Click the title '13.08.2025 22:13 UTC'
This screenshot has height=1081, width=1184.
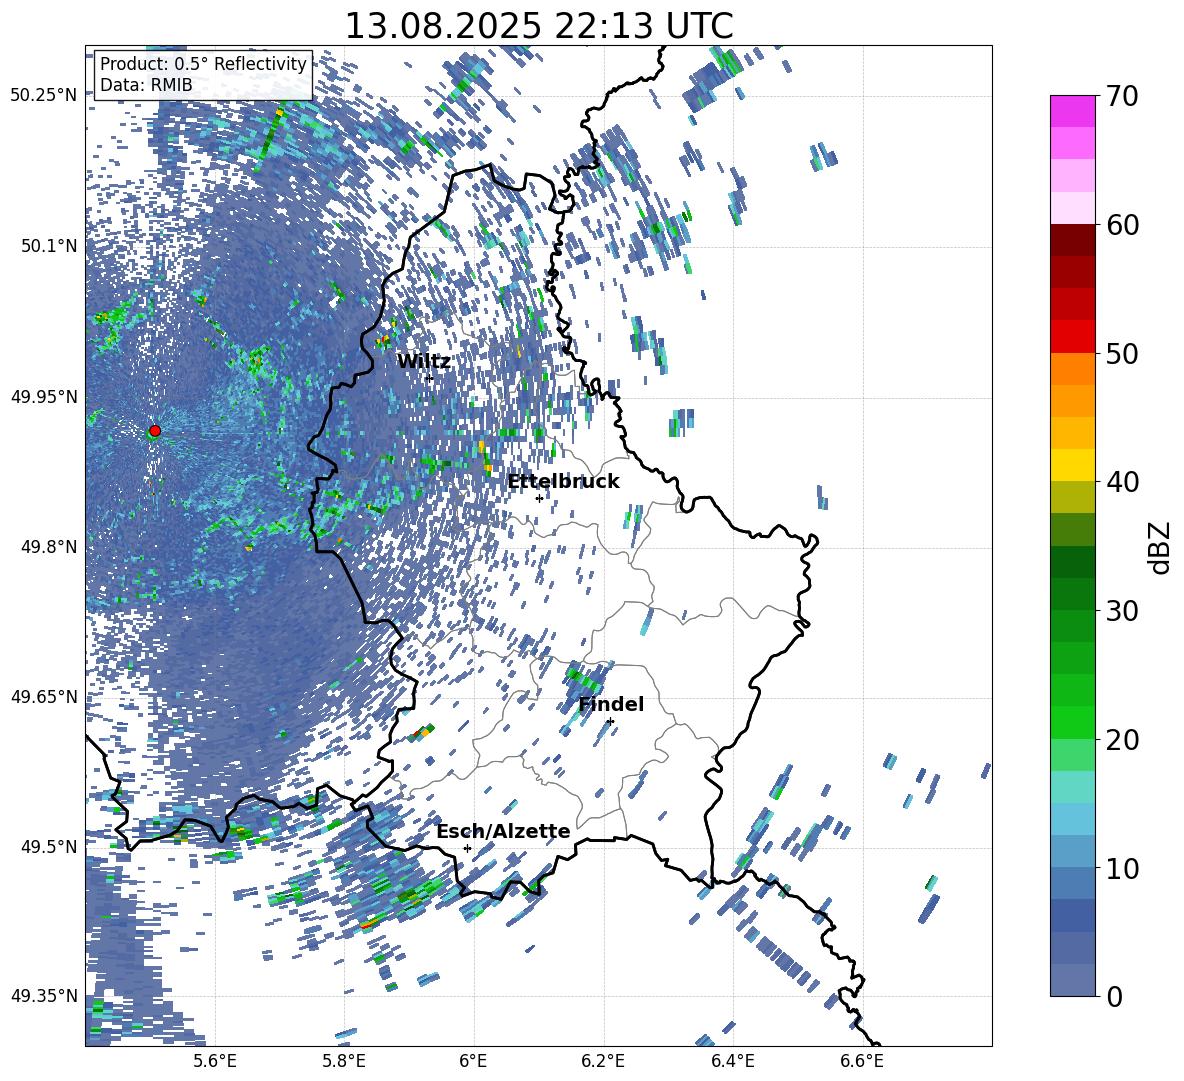click(538, 26)
